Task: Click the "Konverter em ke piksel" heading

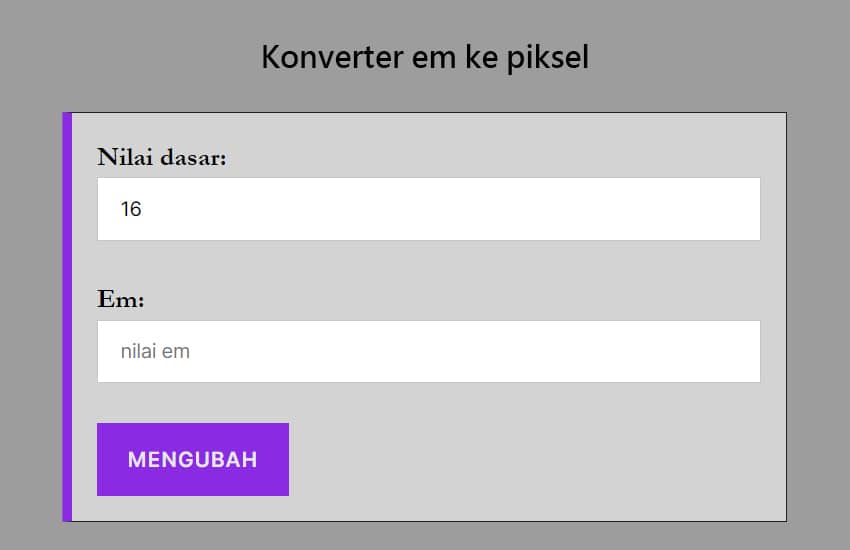Action: [425, 58]
